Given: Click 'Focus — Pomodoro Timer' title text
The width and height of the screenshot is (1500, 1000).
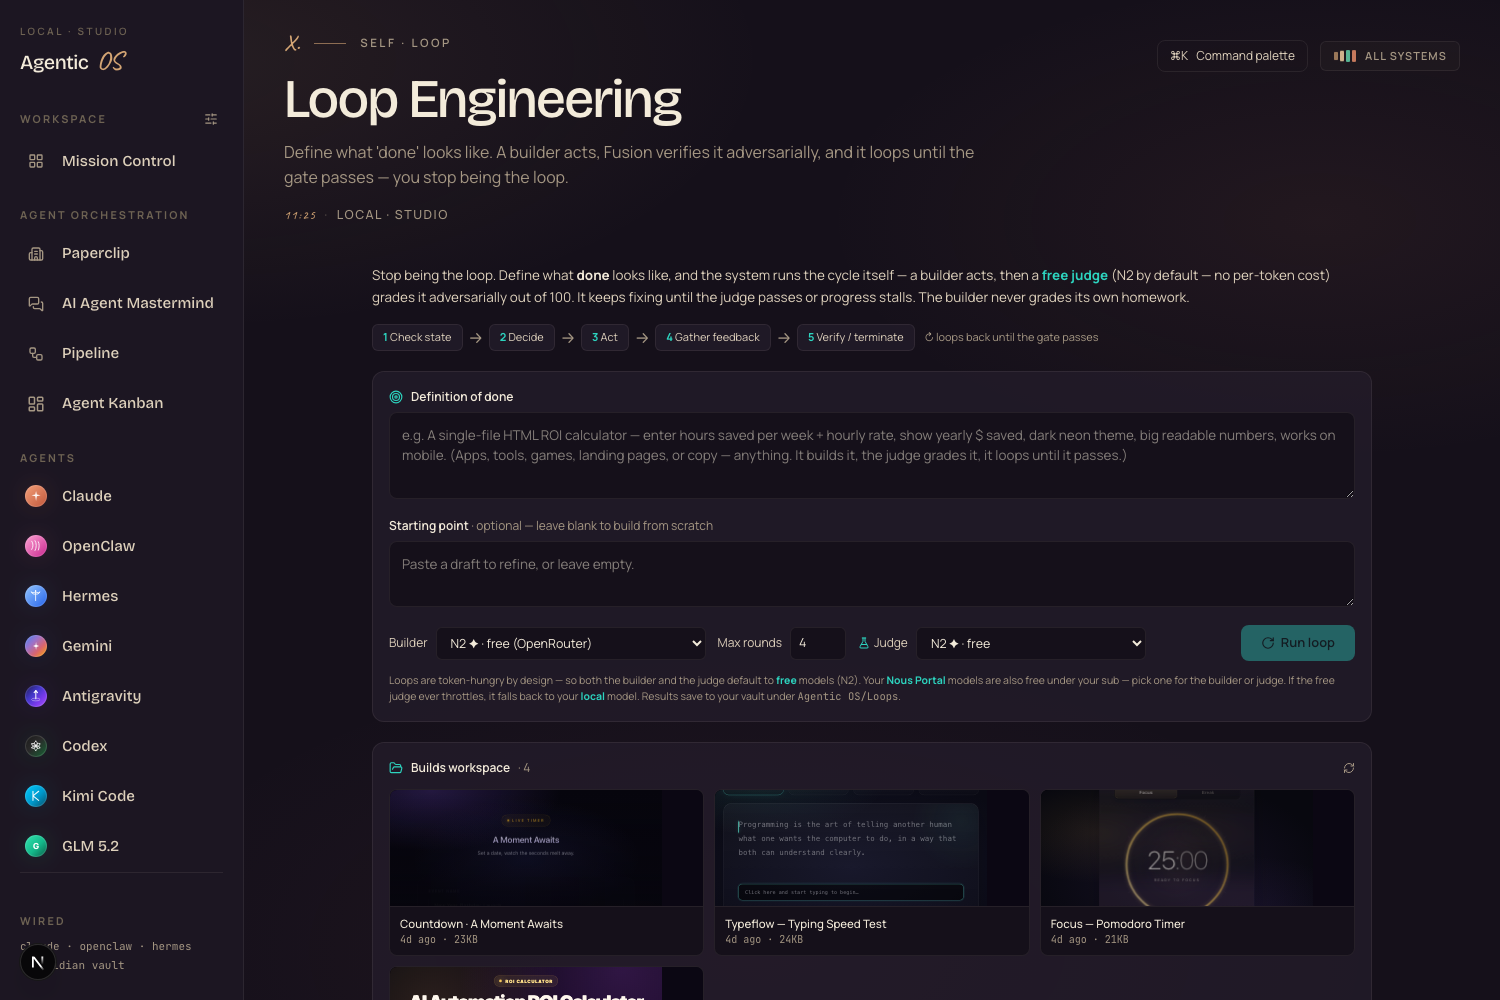Looking at the screenshot, I should pos(1118,924).
